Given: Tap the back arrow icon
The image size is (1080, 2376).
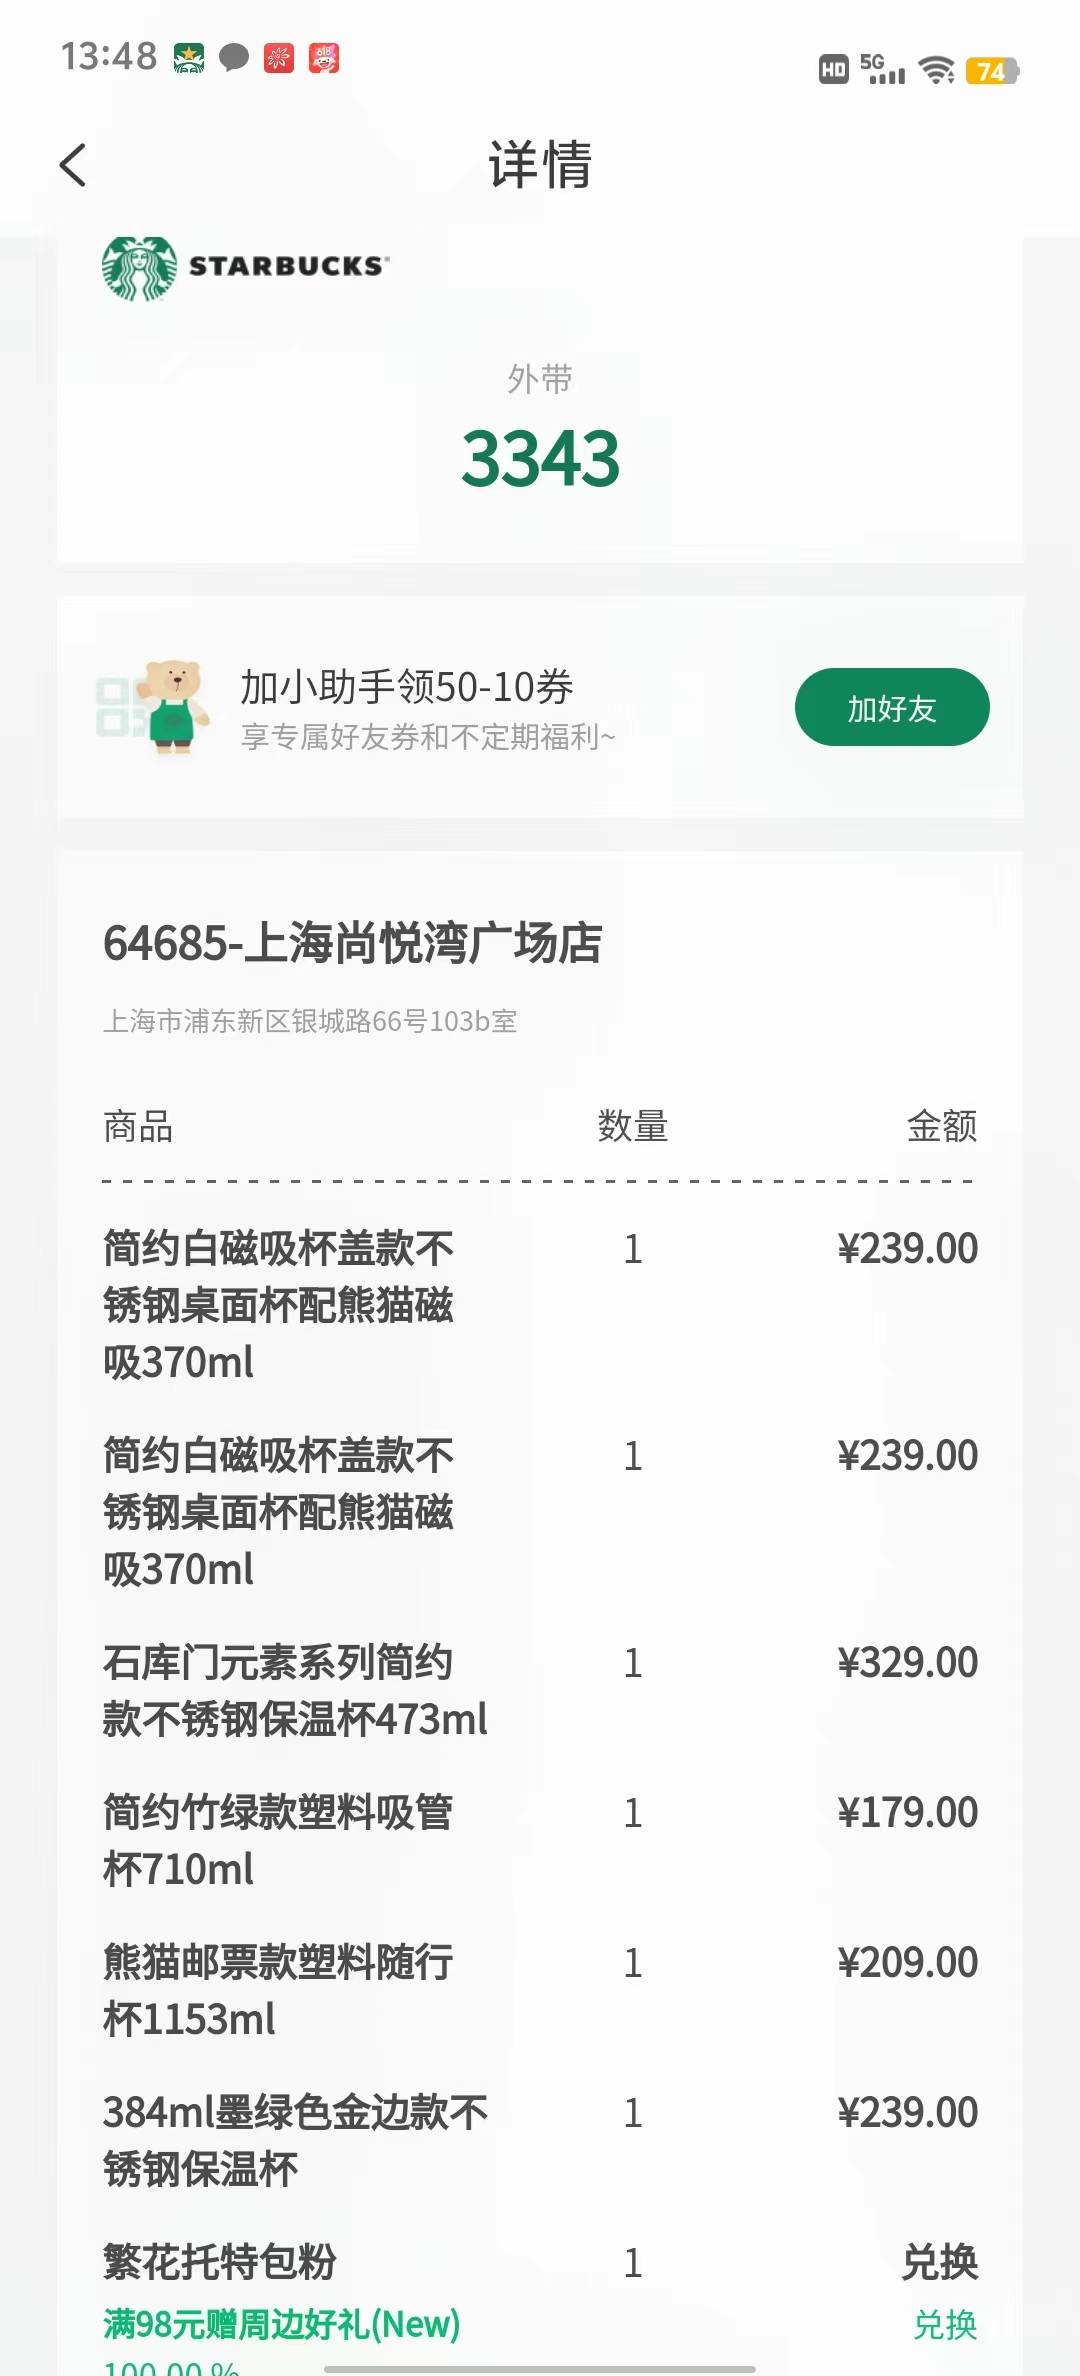Looking at the screenshot, I should coord(73,165).
